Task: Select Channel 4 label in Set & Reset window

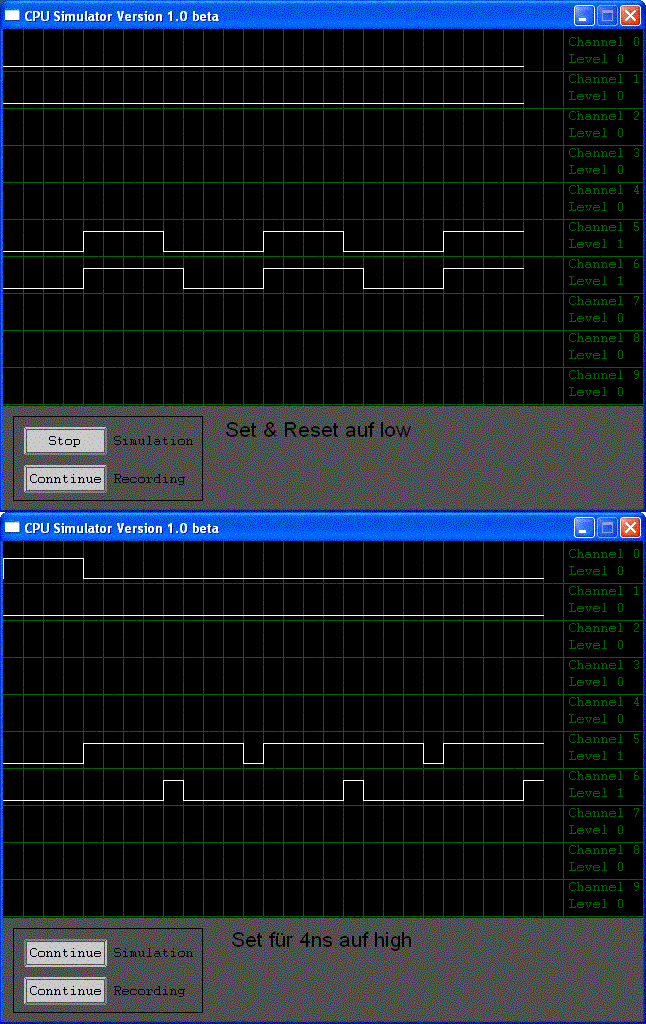Action: tap(604, 190)
